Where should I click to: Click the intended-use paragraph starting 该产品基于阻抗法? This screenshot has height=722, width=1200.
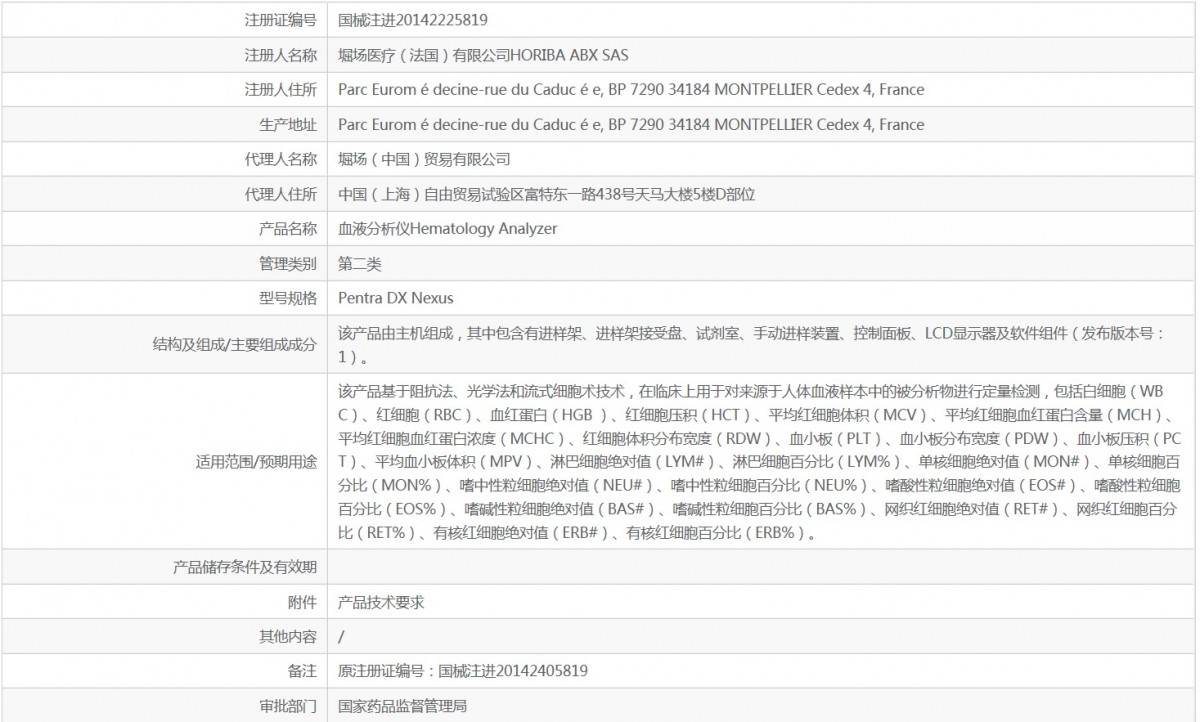[760, 462]
